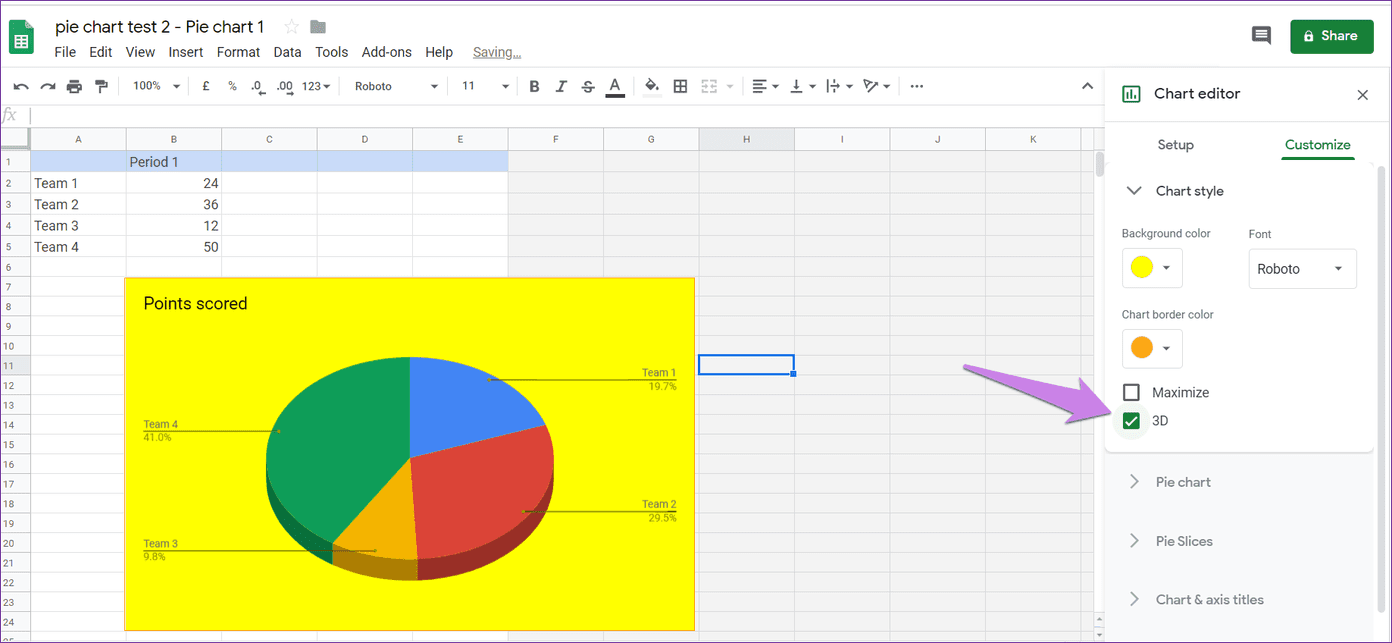Open the yellow Background color picker
1392x643 pixels.
1152,268
